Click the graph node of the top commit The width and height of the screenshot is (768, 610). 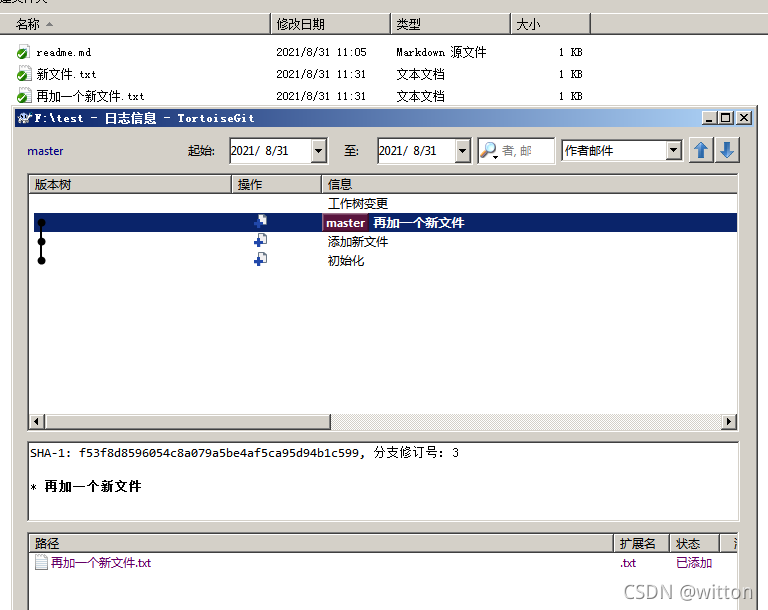[x=42, y=223]
